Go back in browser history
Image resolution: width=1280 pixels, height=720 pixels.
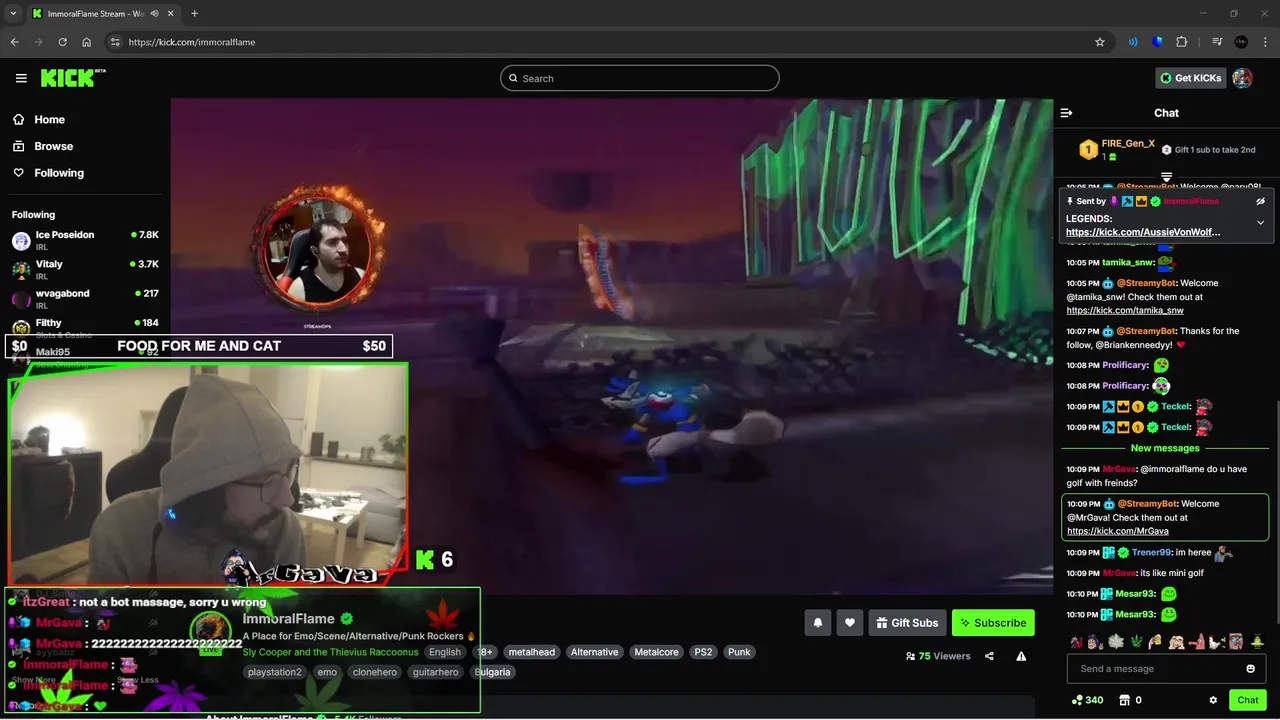click(x=14, y=42)
